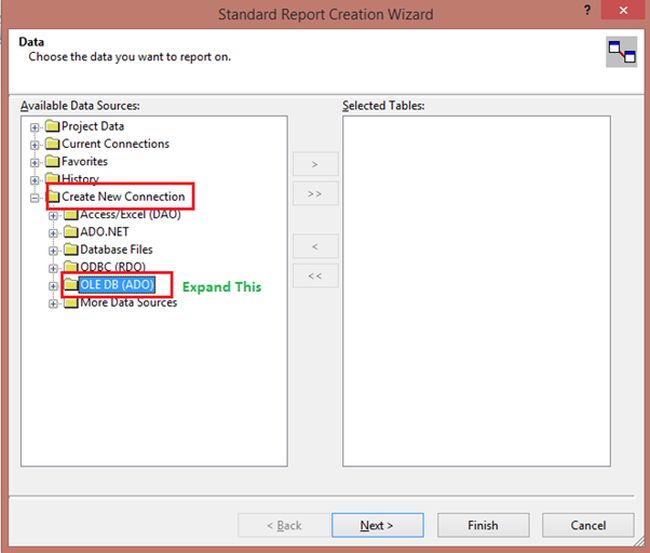650x553 pixels.
Task: Expand the More Data Sources node
Action: point(53,304)
